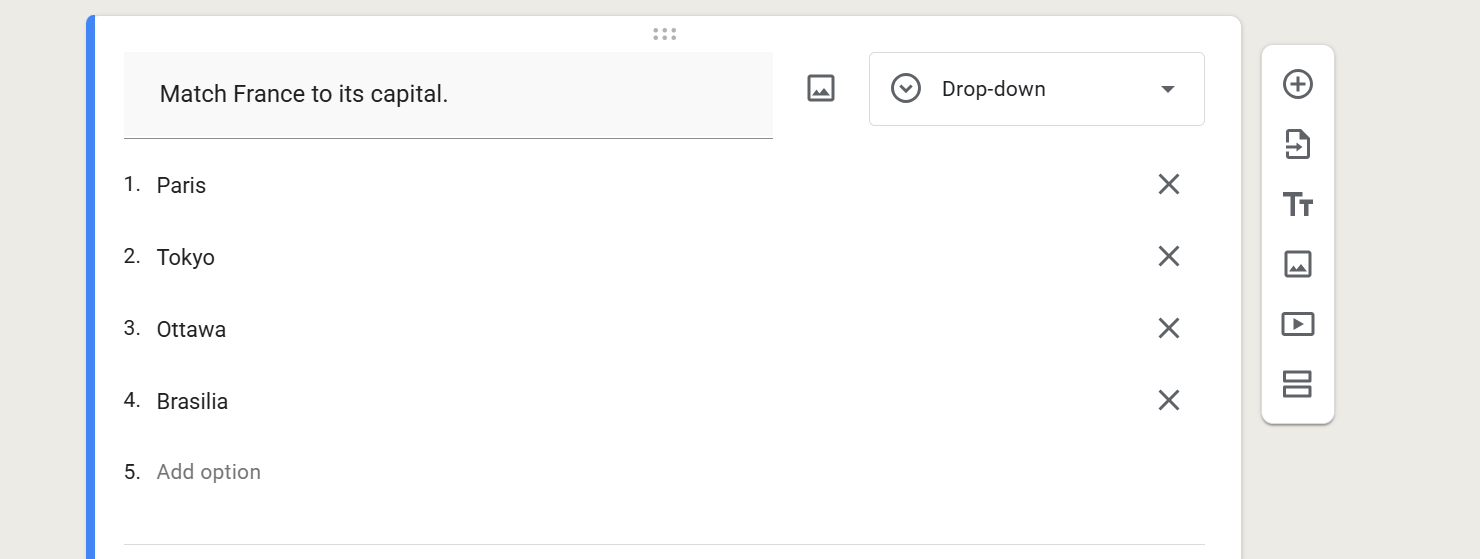Delete the Brasilia option

click(x=1168, y=400)
